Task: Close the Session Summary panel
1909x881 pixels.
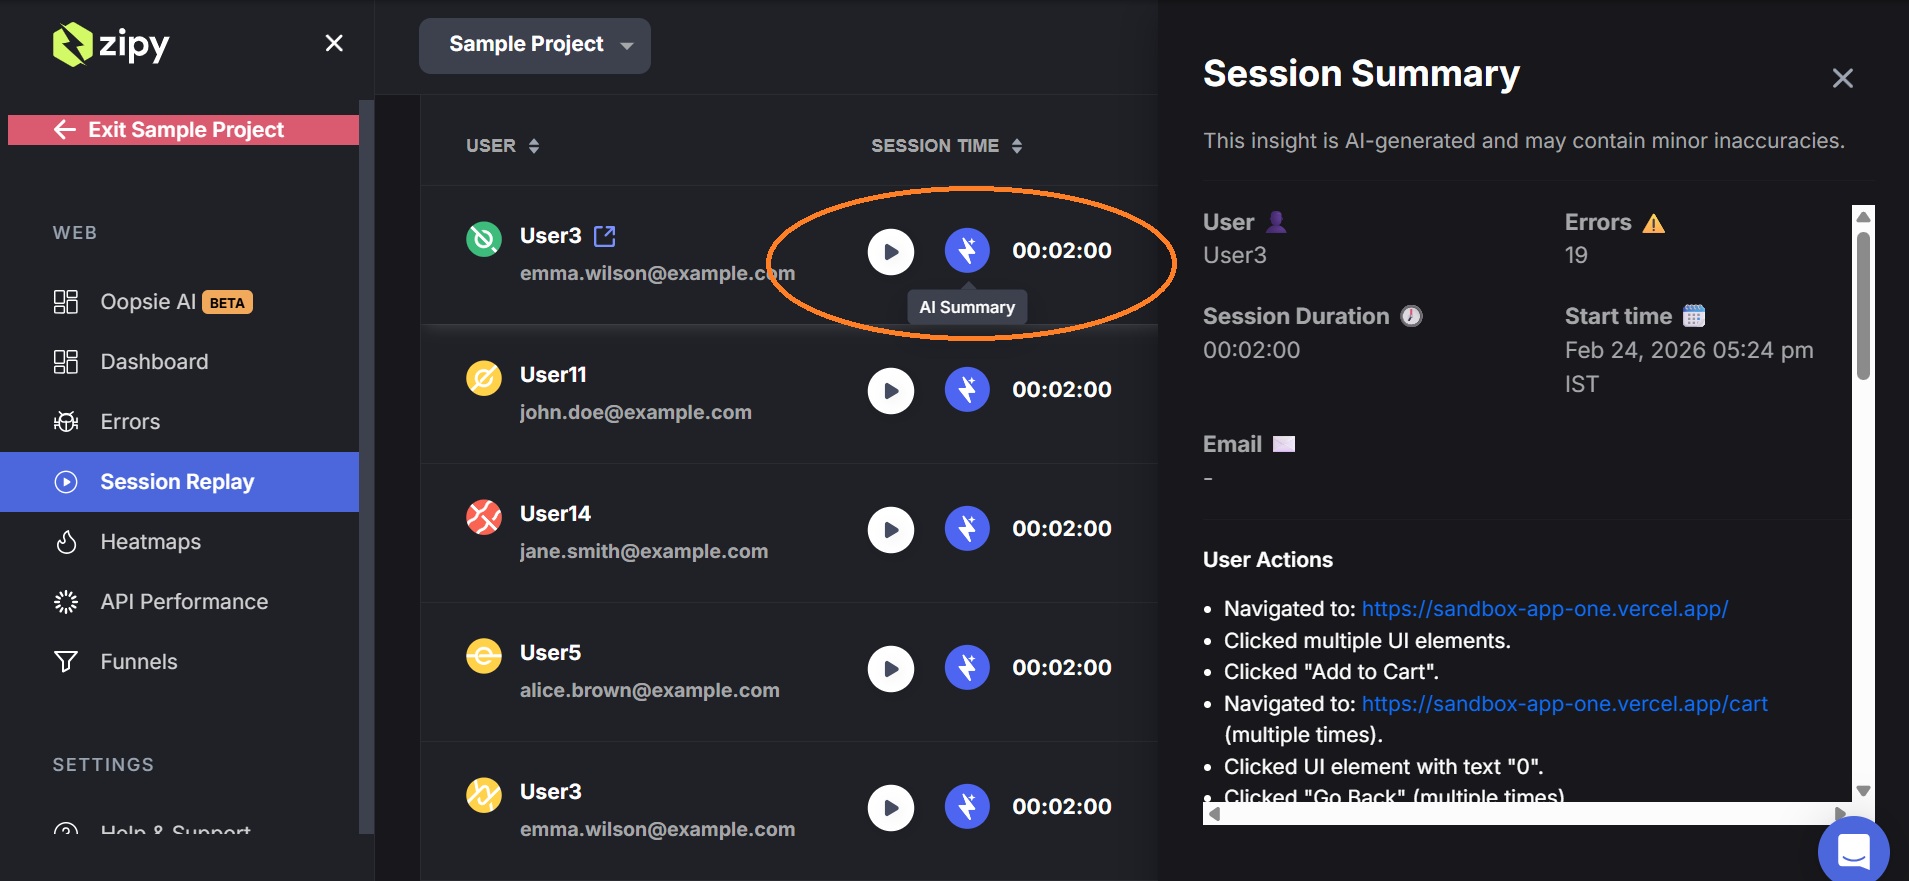Action: coord(1842,78)
